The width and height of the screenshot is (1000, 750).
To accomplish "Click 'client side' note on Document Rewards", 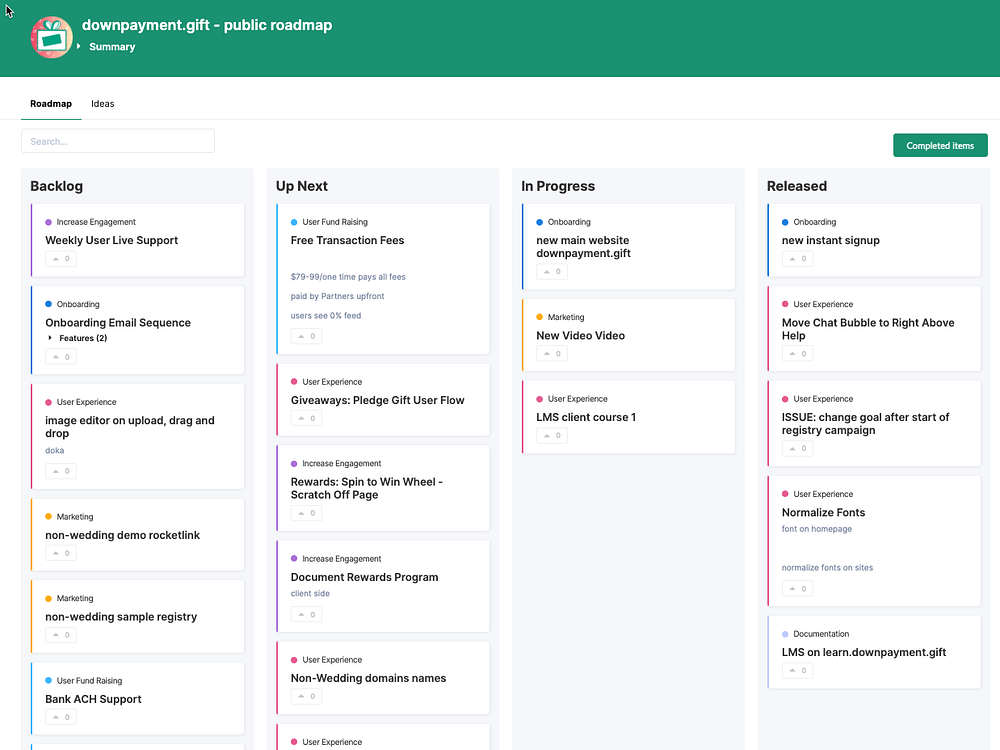I will coord(311,593).
